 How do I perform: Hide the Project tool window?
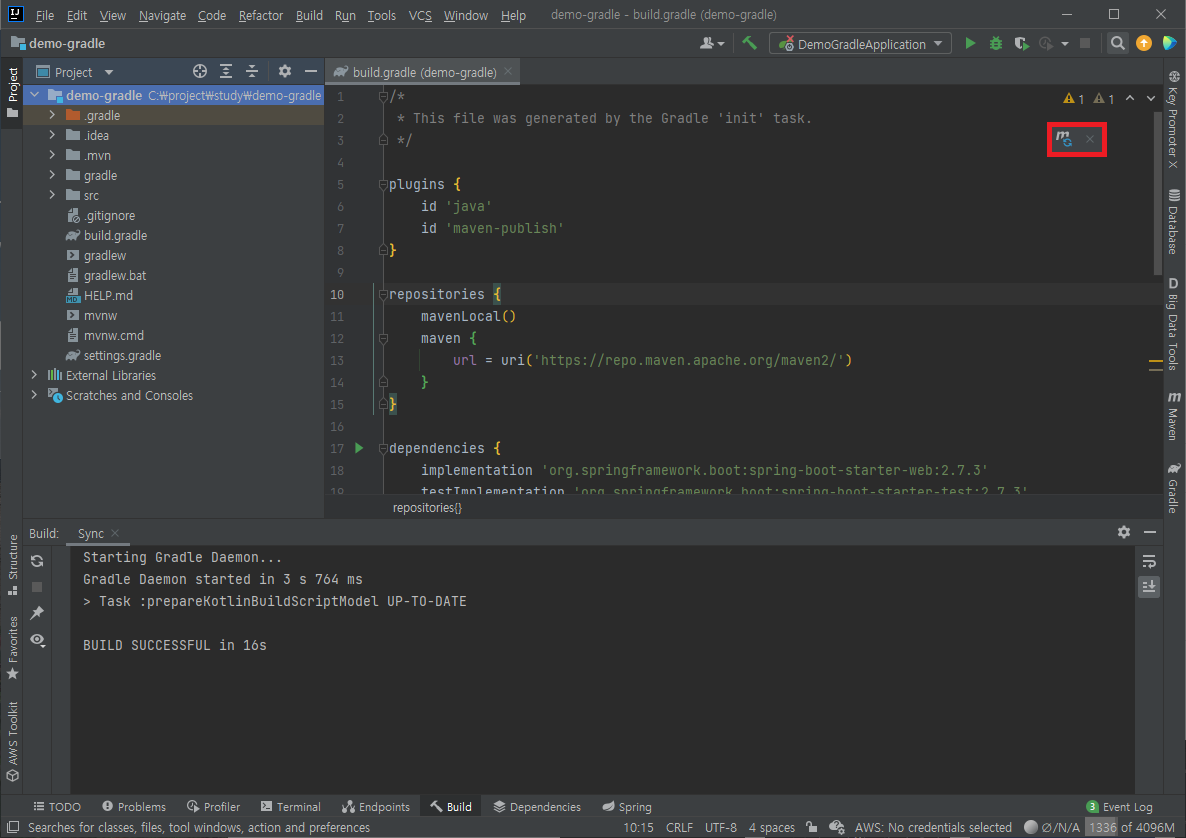coord(310,71)
